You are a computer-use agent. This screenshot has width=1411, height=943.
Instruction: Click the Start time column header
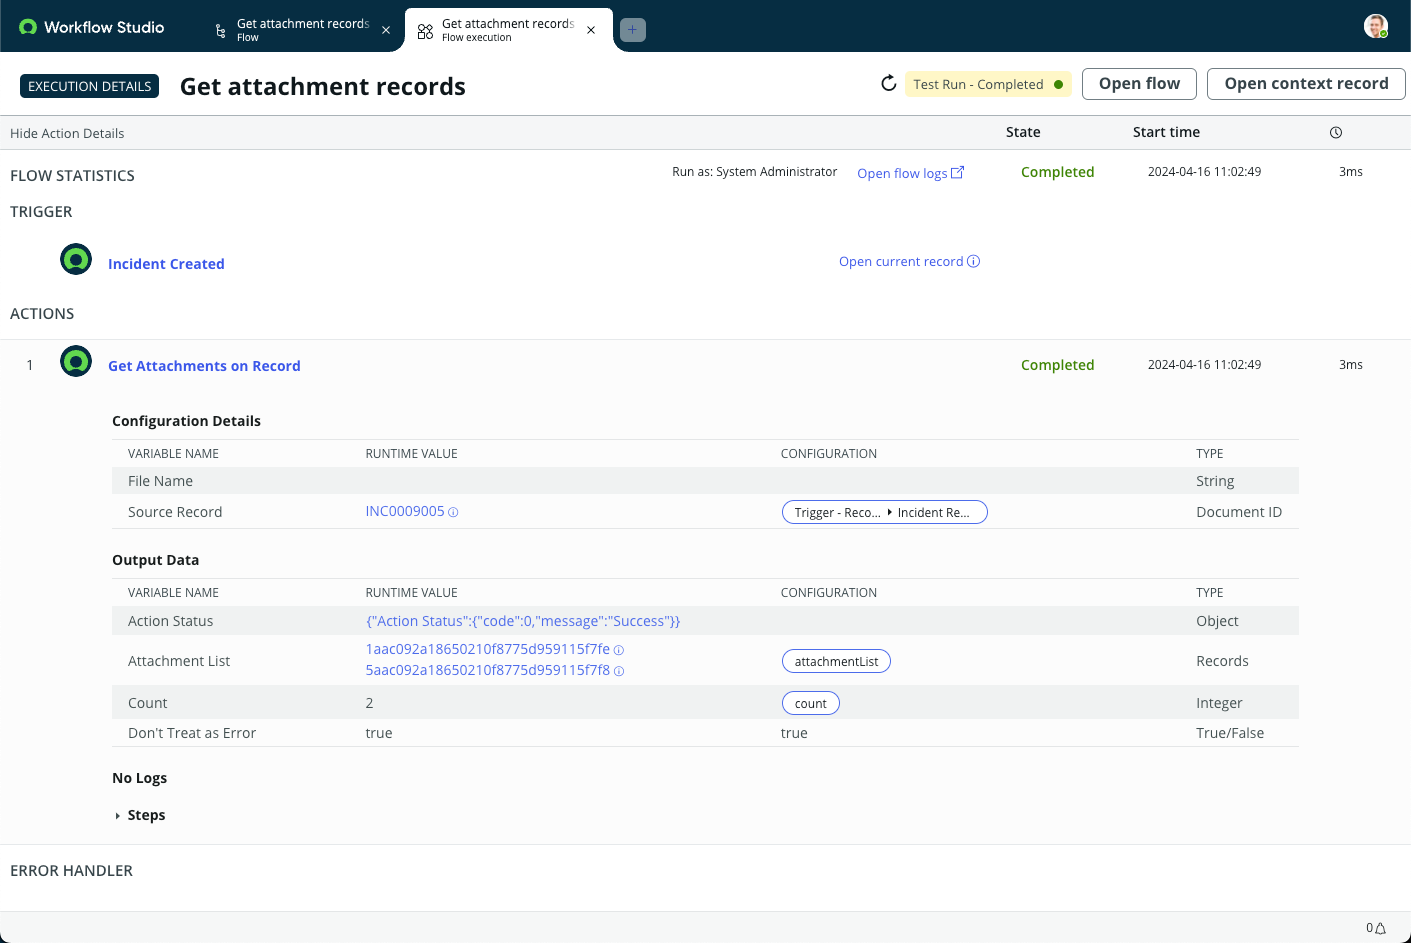tap(1166, 132)
